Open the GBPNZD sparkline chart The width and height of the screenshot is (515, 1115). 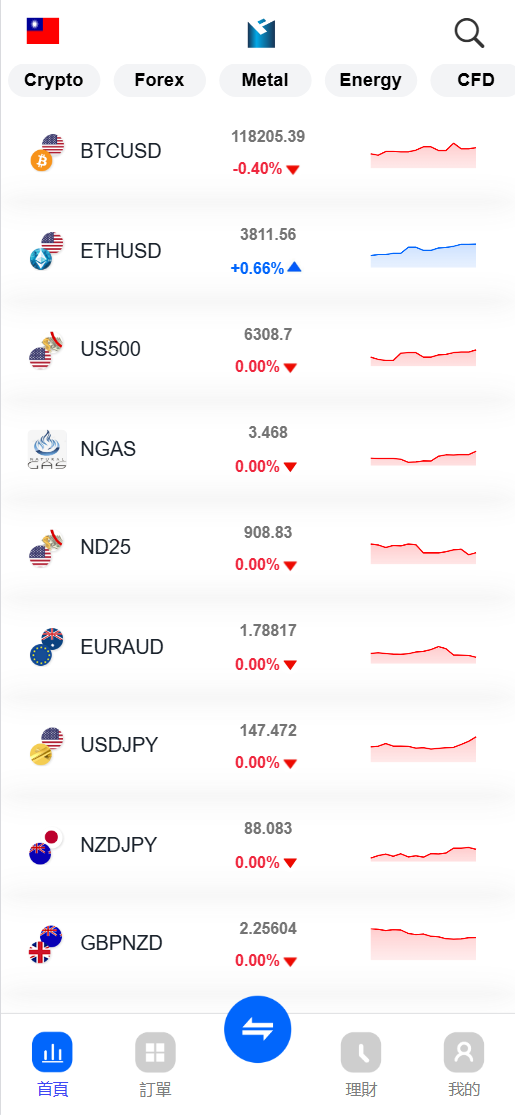tap(423, 944)
